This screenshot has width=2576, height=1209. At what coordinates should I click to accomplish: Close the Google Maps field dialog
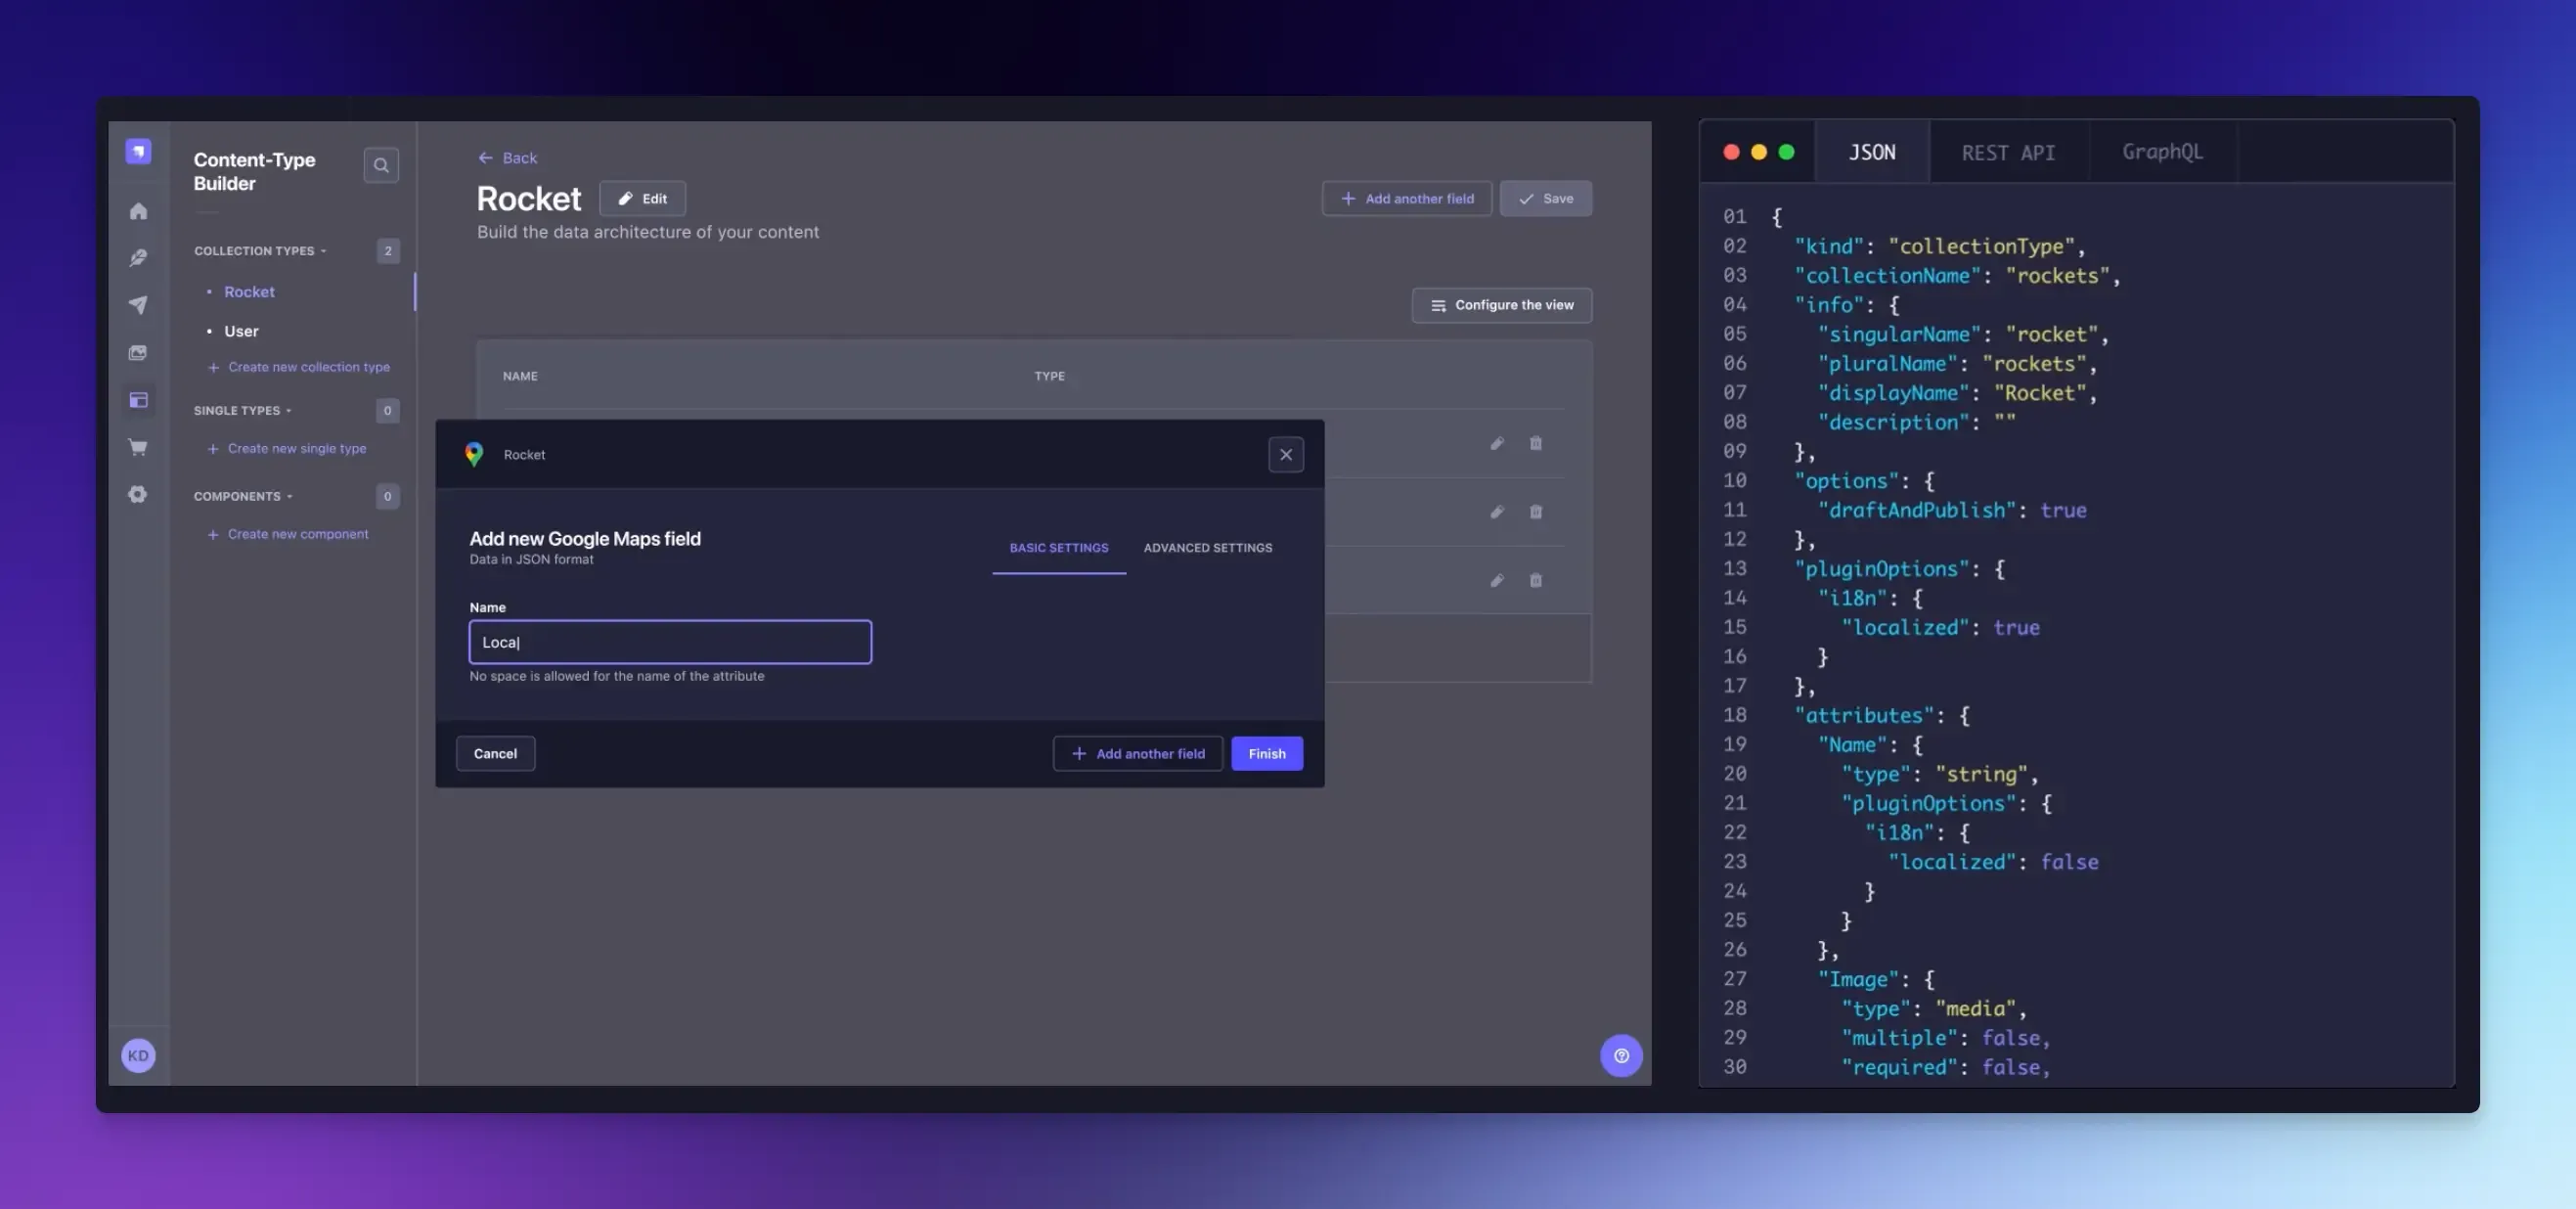click(1285, 455)
